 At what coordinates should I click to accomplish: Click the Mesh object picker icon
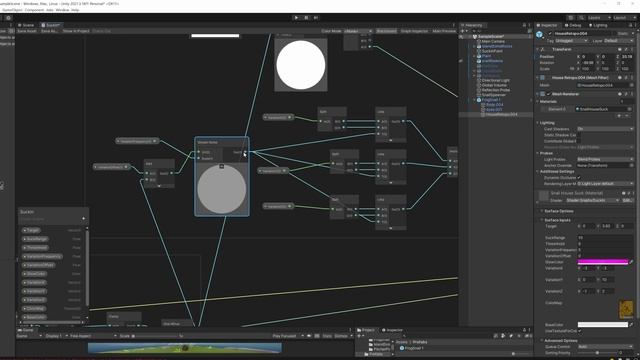pyautogui.click(x=631, y=85)
